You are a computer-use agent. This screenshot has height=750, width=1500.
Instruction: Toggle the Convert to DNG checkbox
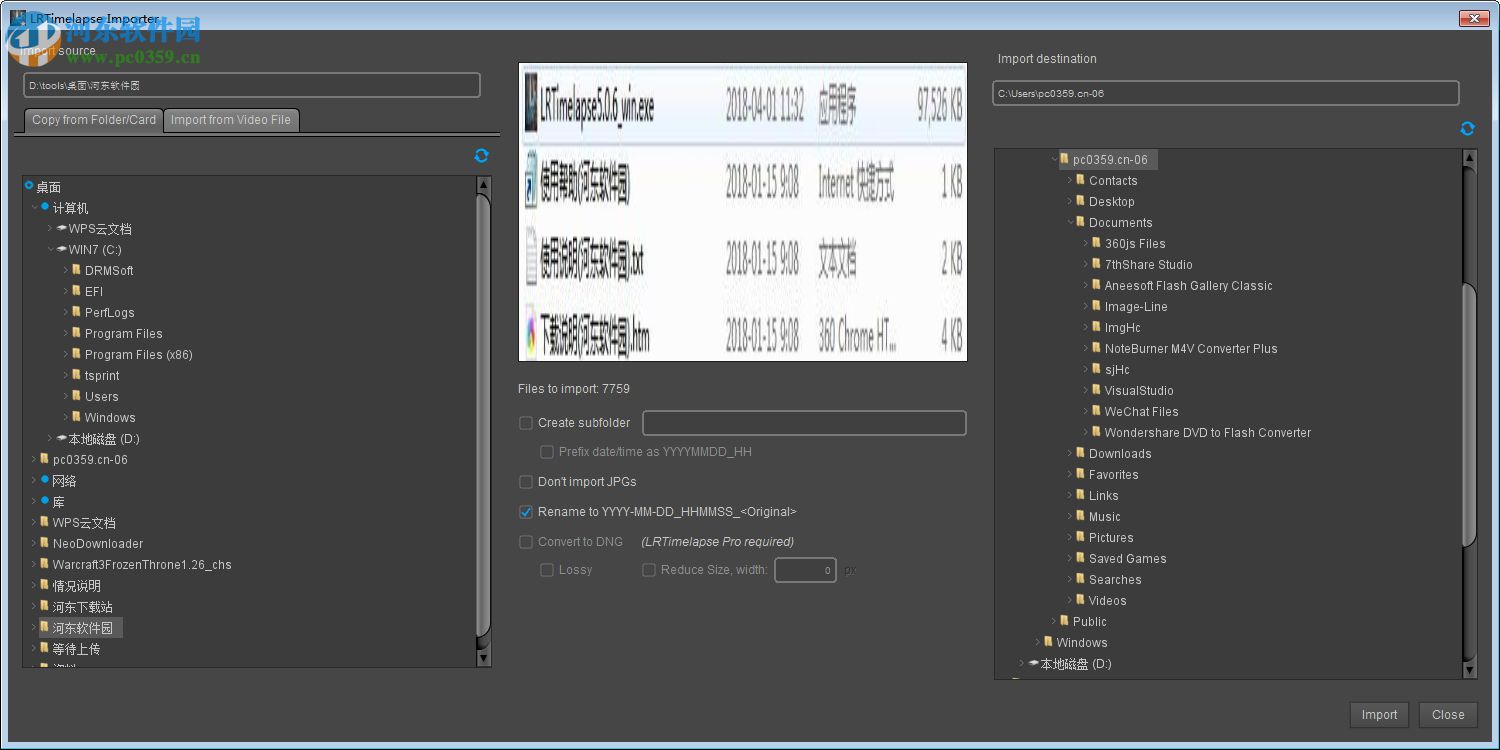click(x=526, y=542)
